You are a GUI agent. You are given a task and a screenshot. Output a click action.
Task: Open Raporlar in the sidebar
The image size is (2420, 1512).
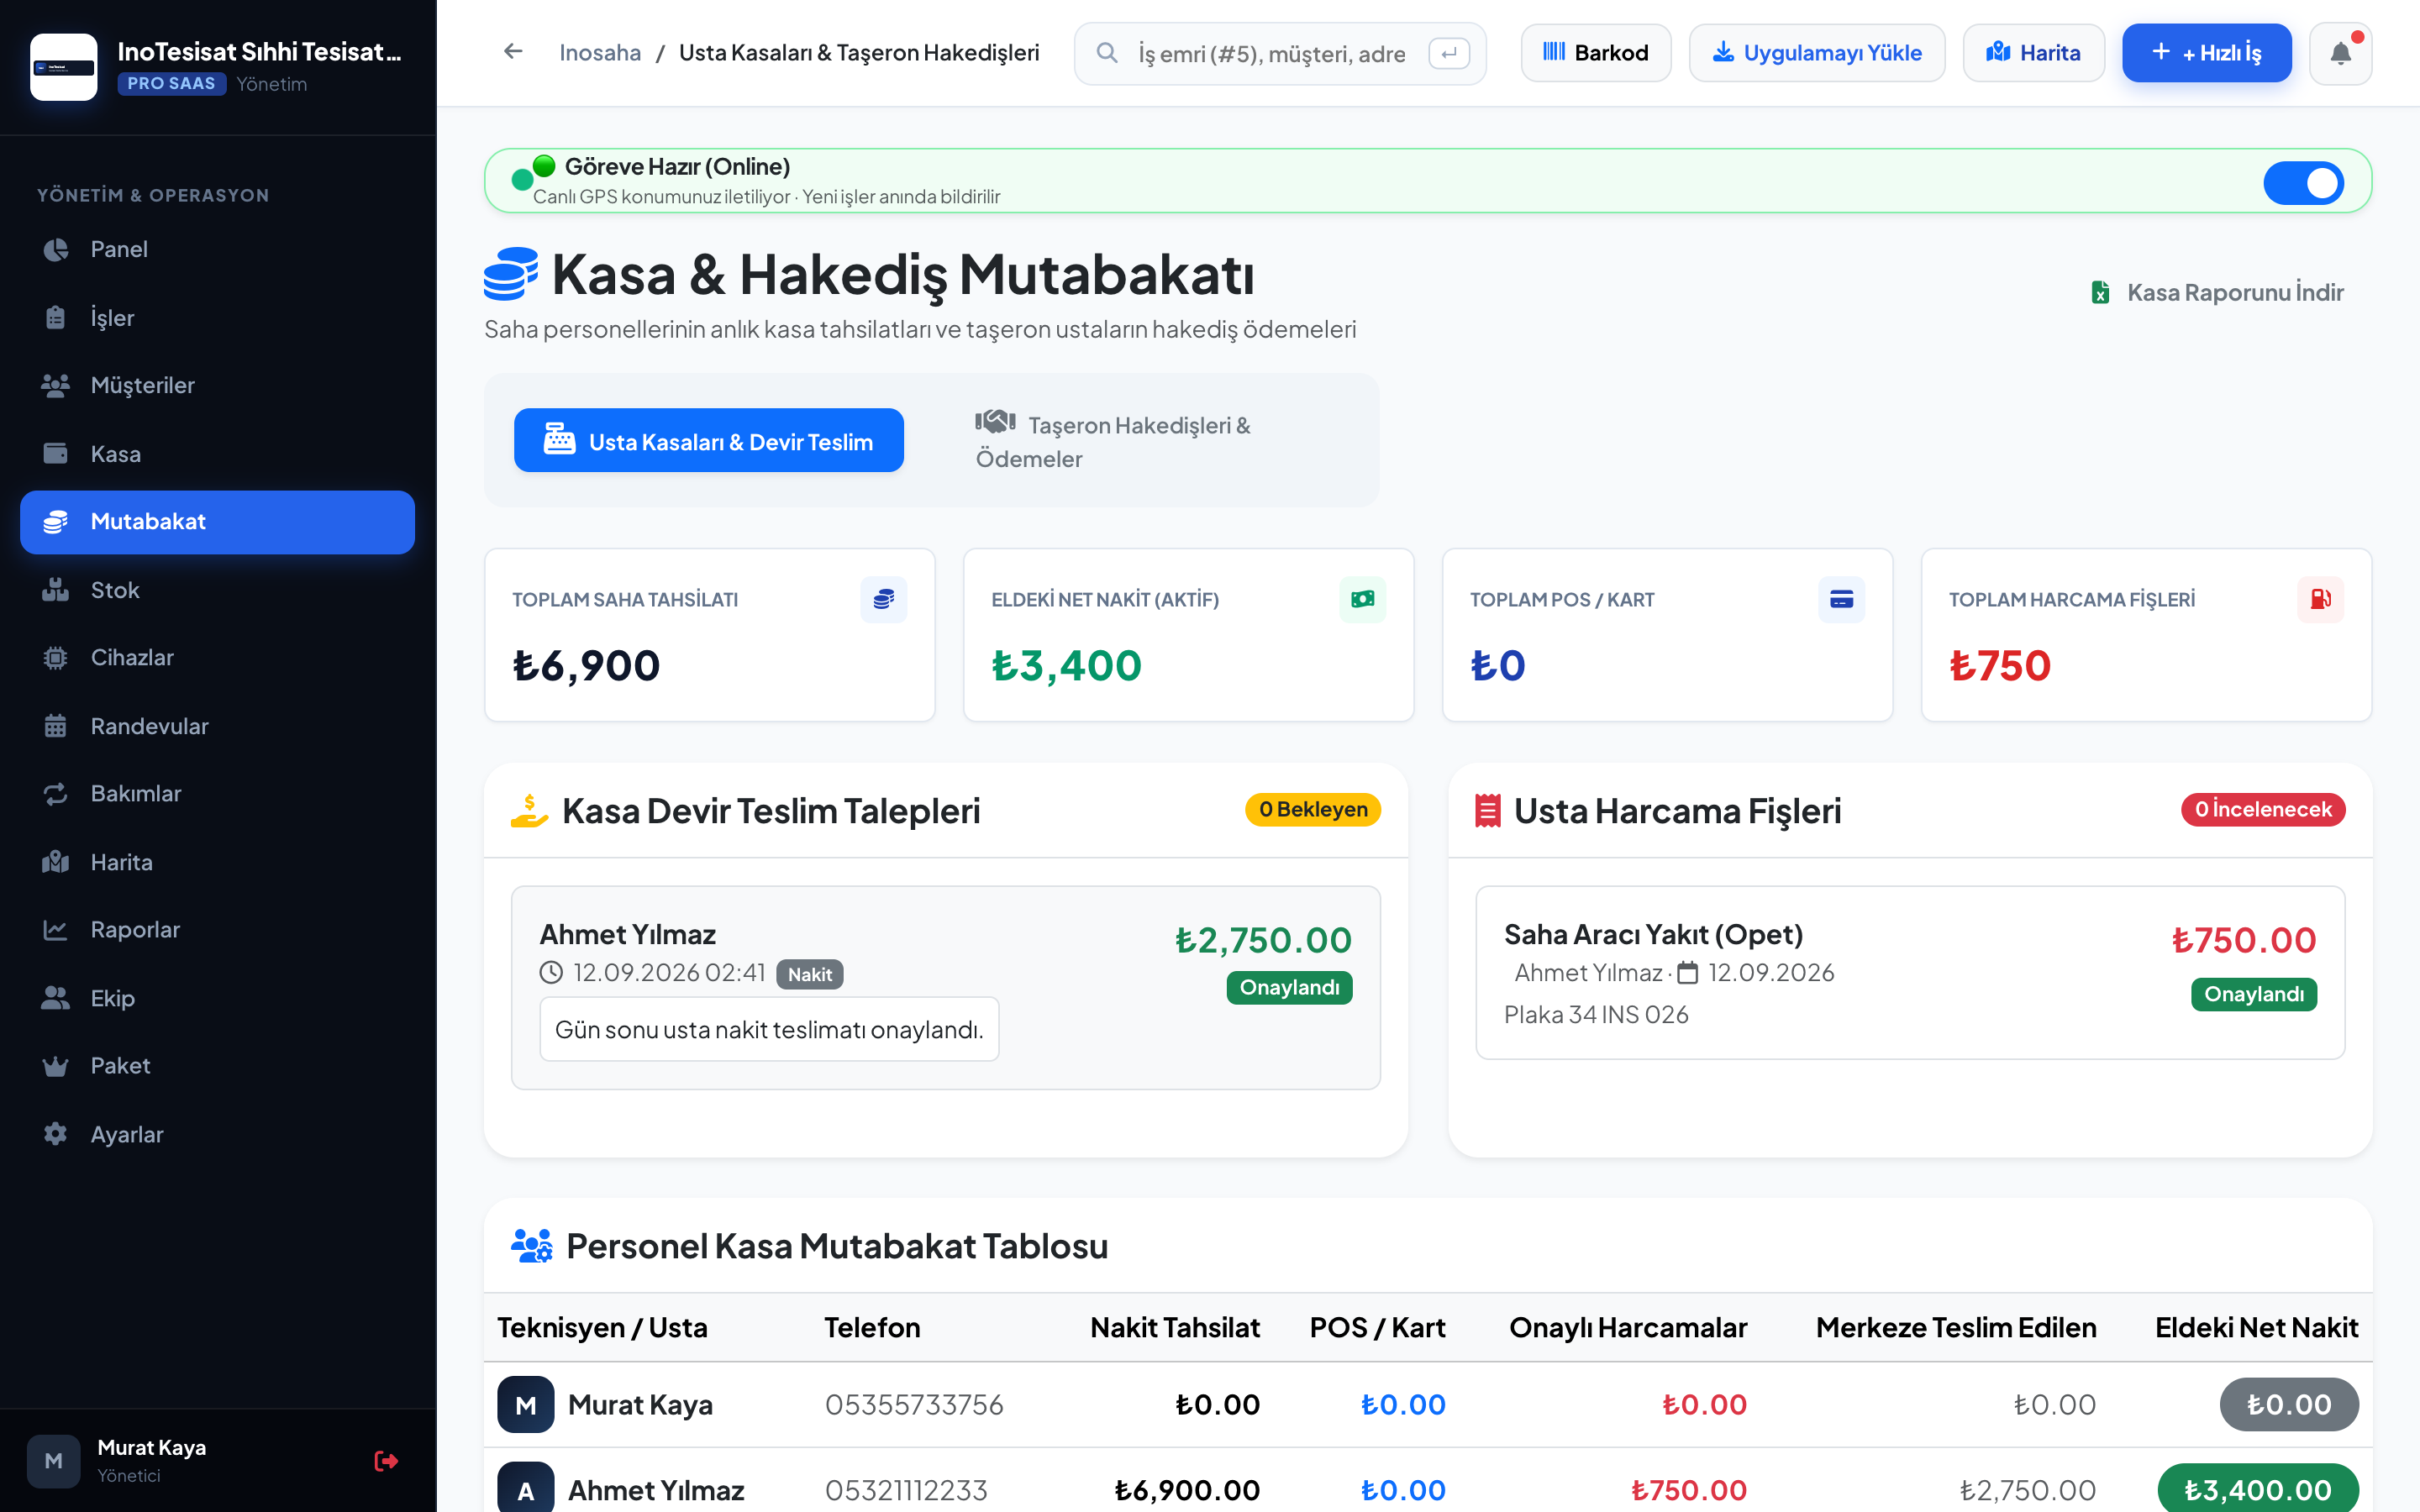point(217,929)
